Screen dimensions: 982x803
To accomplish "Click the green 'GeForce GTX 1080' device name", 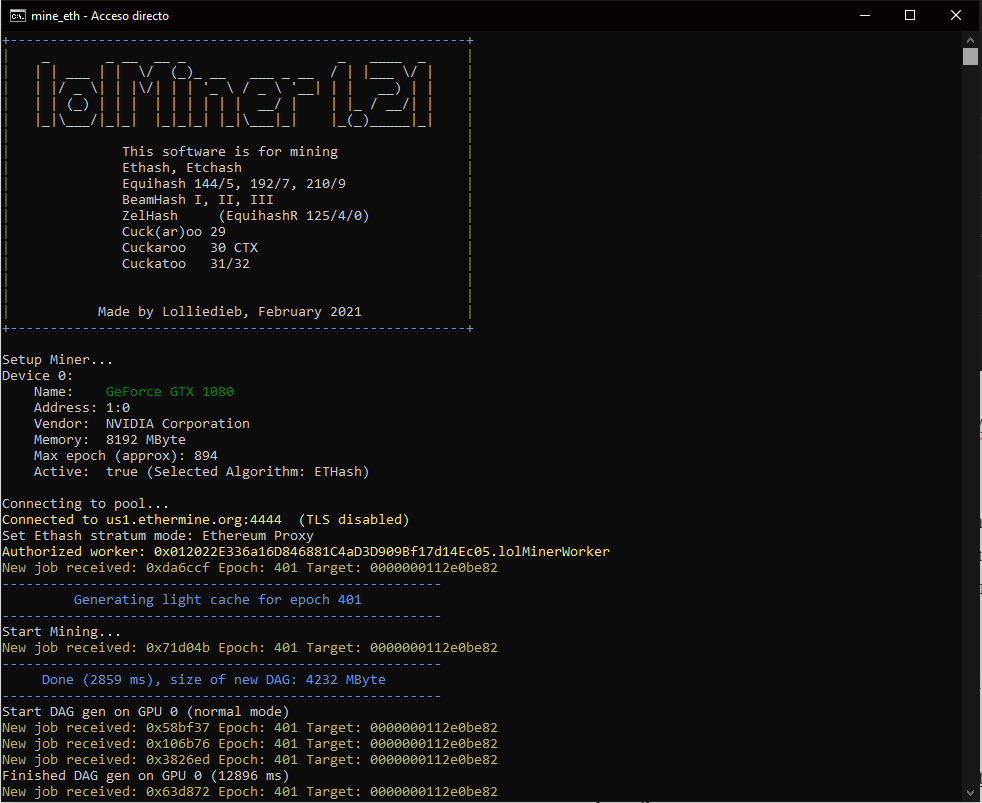I will pos(170,391).
